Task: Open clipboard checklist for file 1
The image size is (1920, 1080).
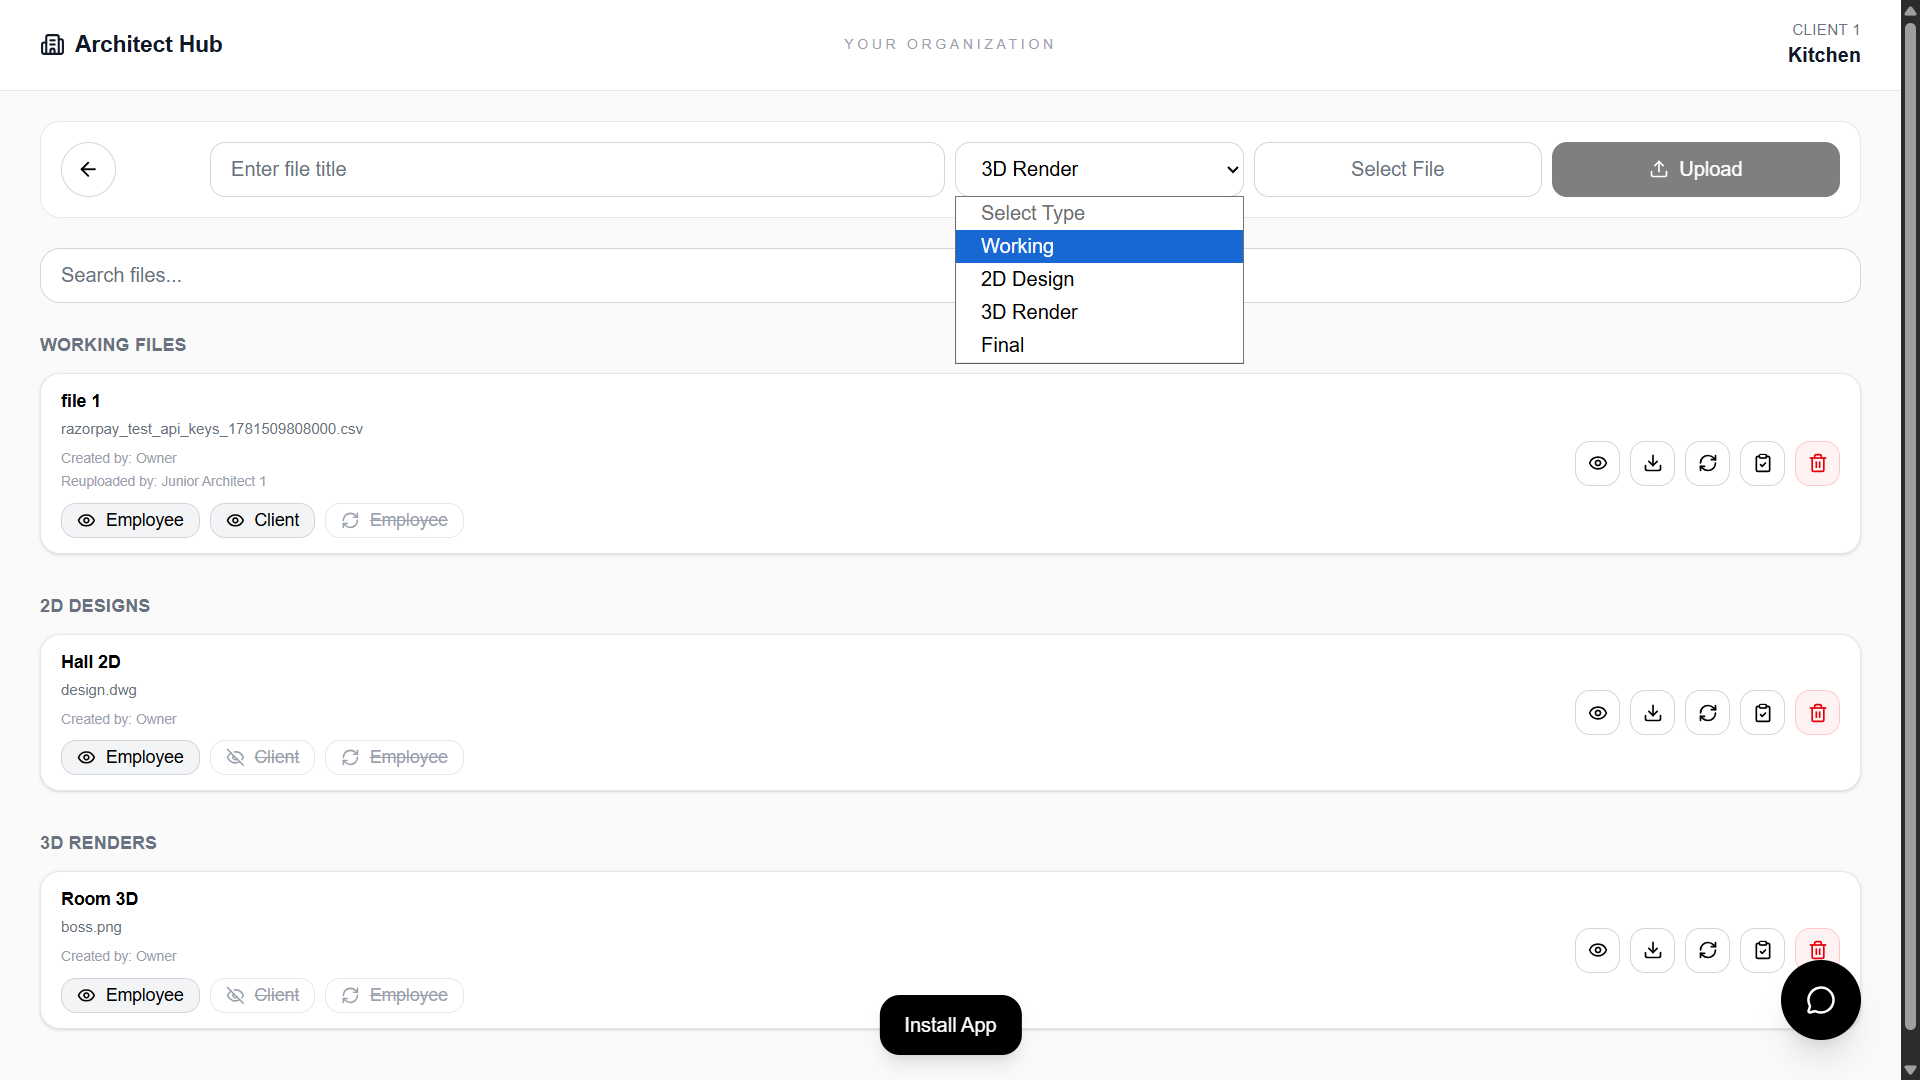Action: click(x=1762, y=463)
